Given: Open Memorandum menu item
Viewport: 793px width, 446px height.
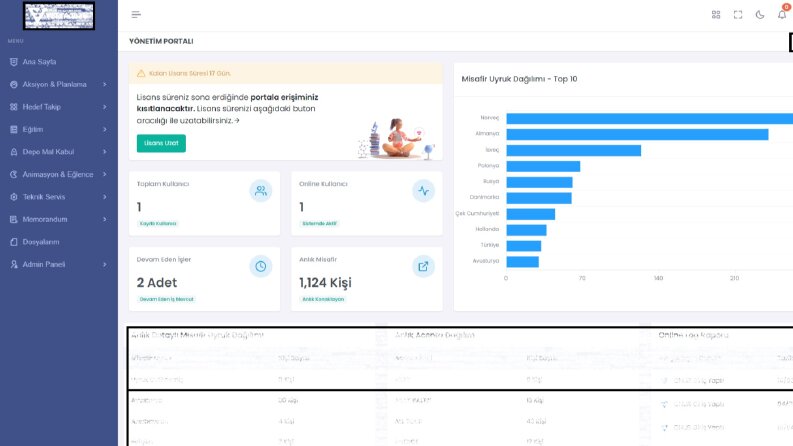Looking at the screenshot, I should 45,219.
